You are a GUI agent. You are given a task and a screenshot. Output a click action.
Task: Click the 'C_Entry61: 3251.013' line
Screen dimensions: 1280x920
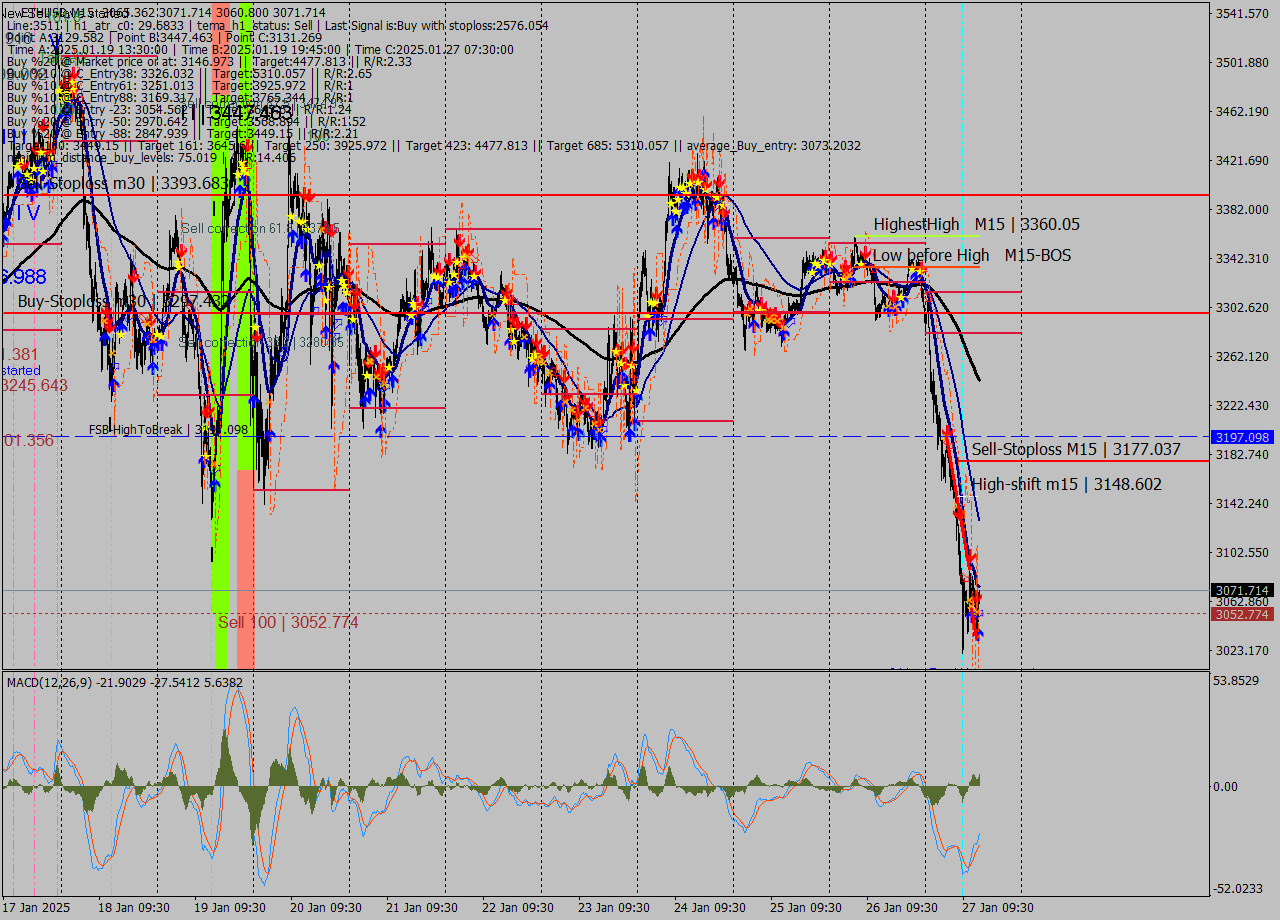click(x=180, y=86)
